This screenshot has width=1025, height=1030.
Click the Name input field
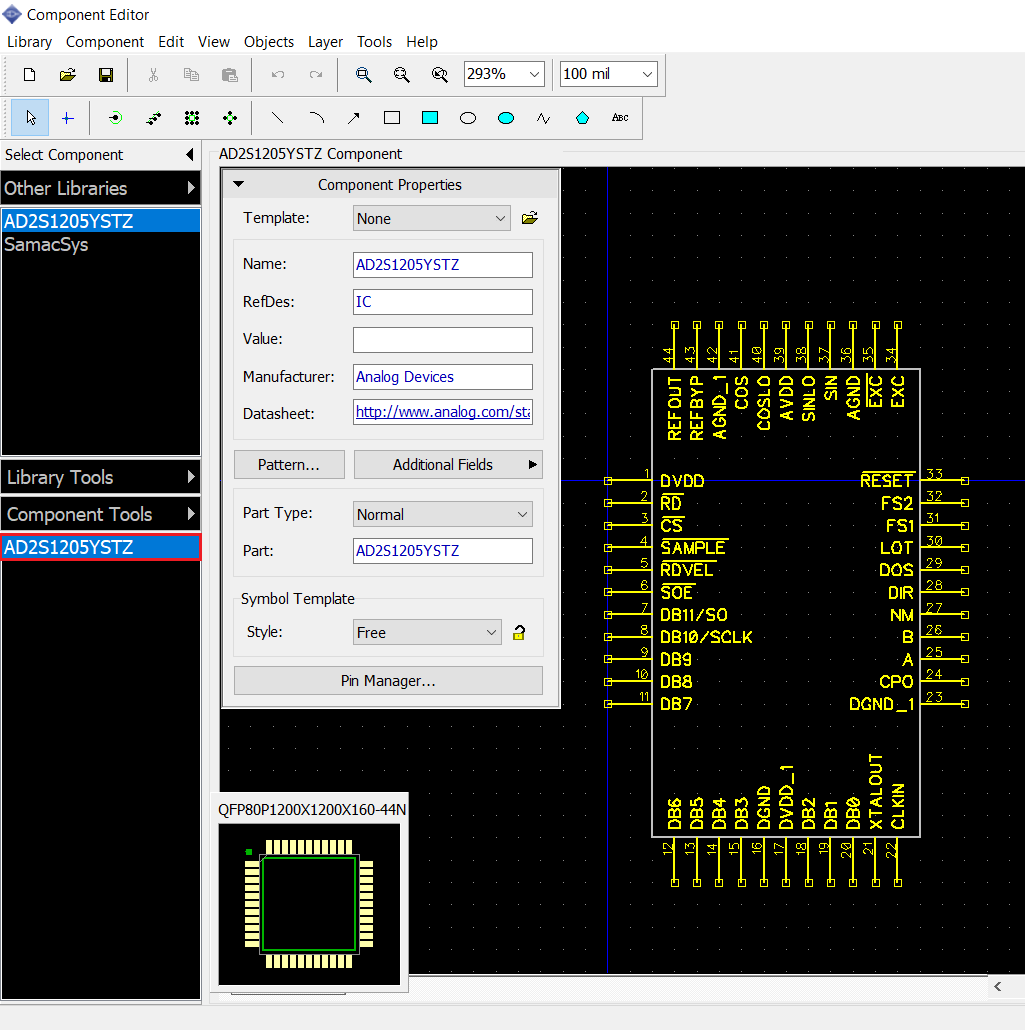coord(443,265)
